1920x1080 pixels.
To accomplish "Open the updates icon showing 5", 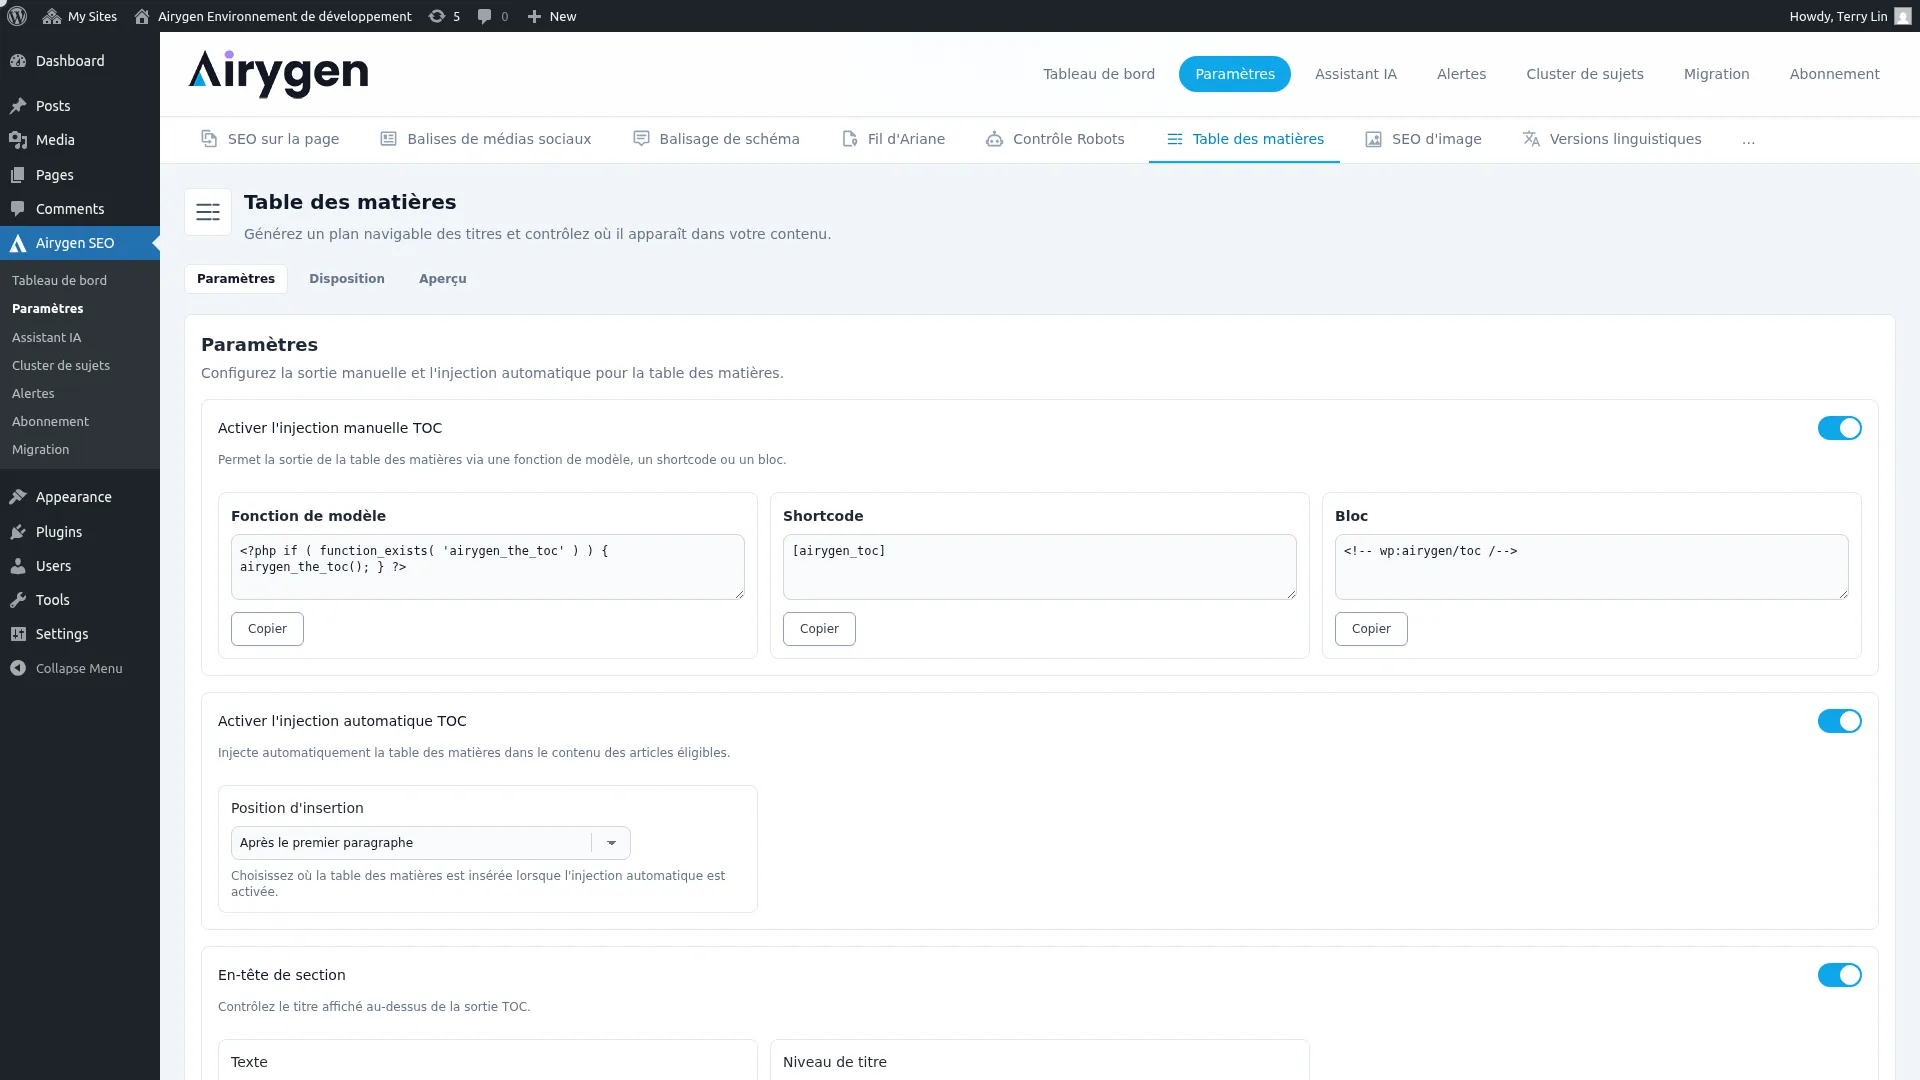I will [437, 16].
